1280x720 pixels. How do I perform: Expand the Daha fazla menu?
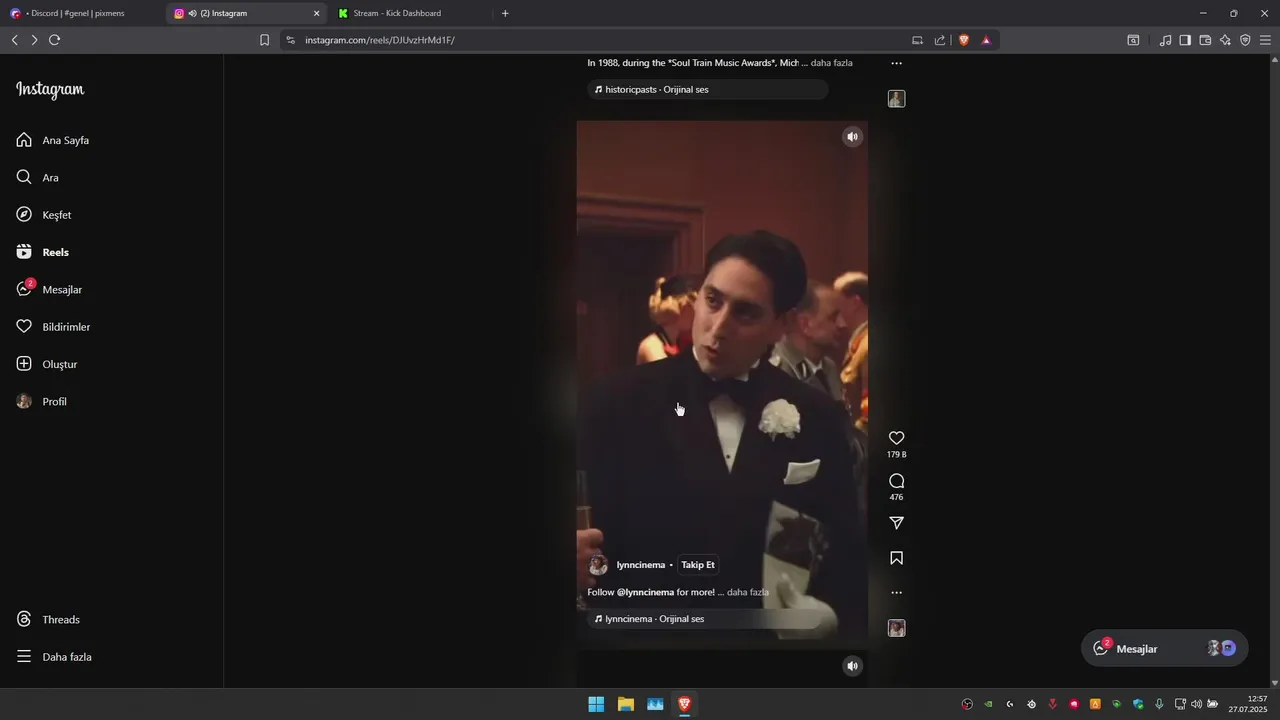click(54, 657)
